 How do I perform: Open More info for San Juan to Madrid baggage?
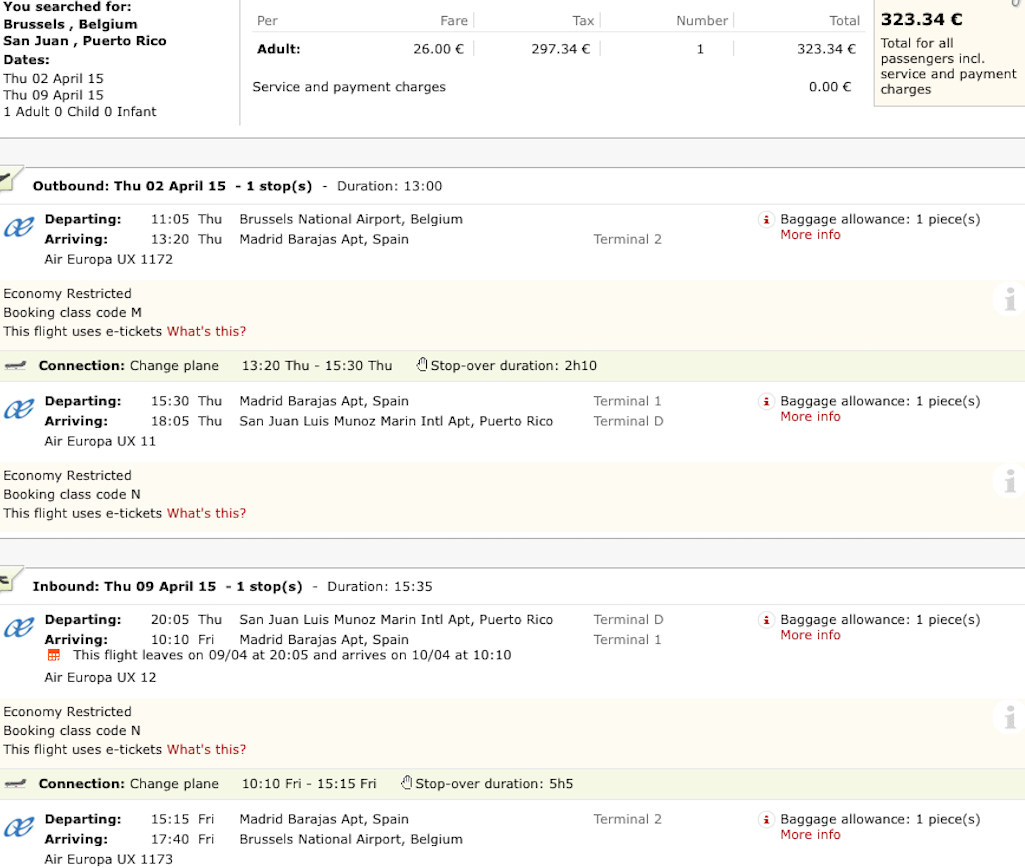810,635
